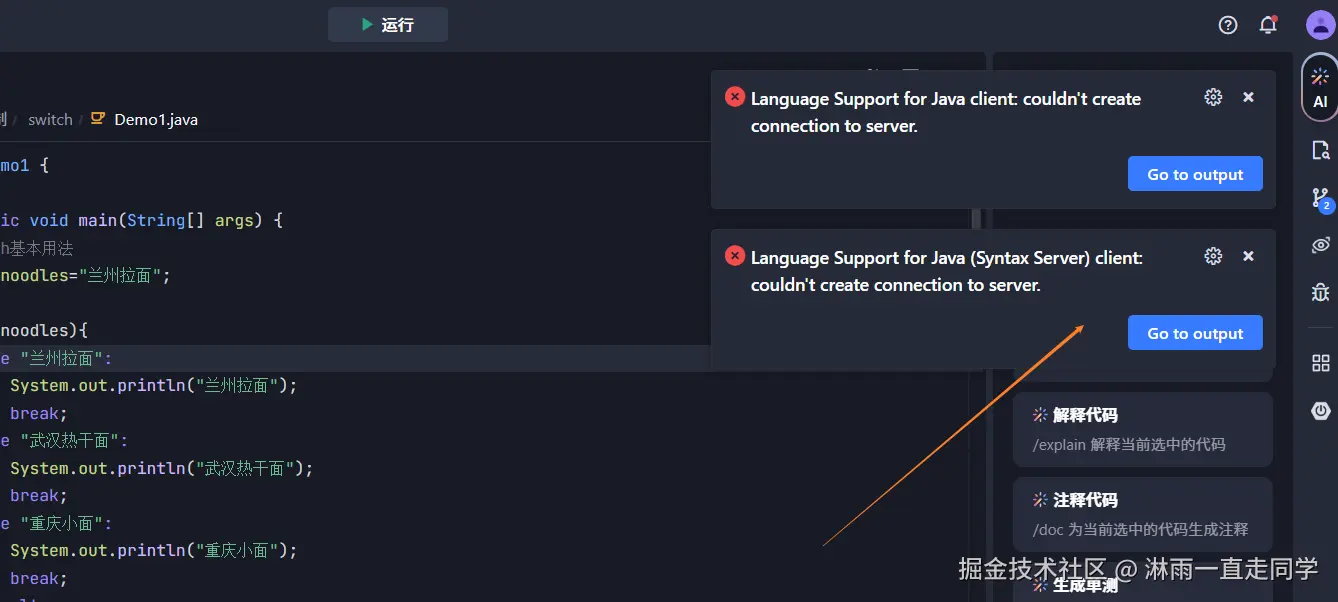Select the Demo1.java breadcrumb item
The image size is (1338, 602).
(x=155, y=120)
